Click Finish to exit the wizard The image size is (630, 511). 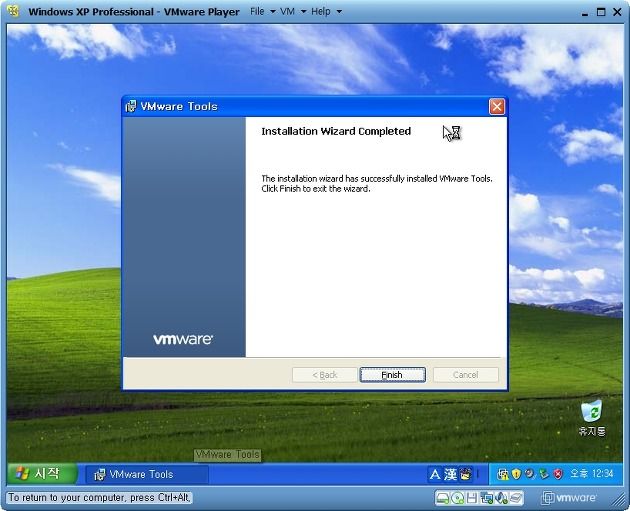point(393,375)
